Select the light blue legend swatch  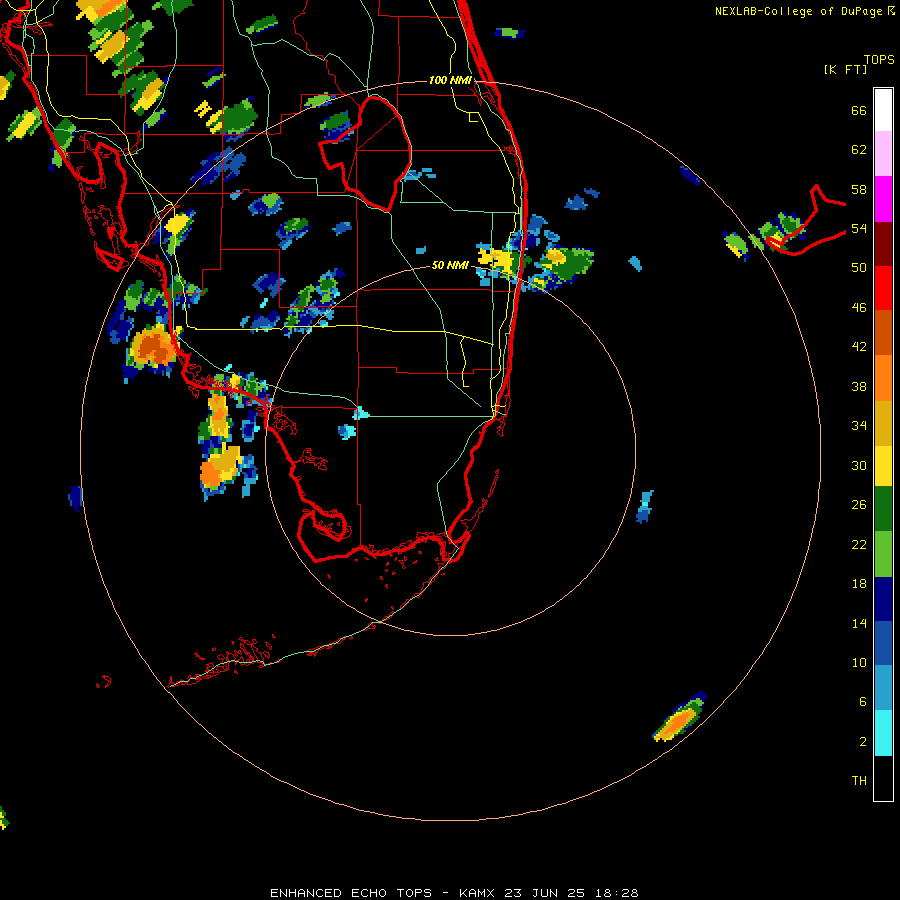point(883,688)
